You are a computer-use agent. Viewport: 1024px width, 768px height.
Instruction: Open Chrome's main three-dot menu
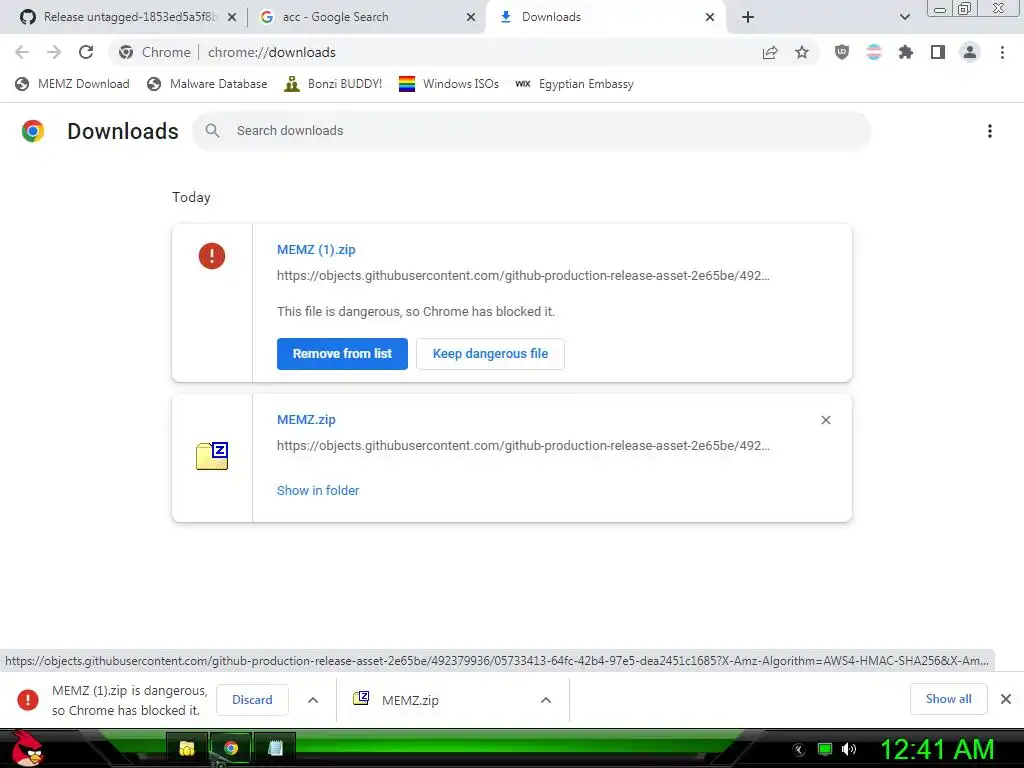point(1002,52)
